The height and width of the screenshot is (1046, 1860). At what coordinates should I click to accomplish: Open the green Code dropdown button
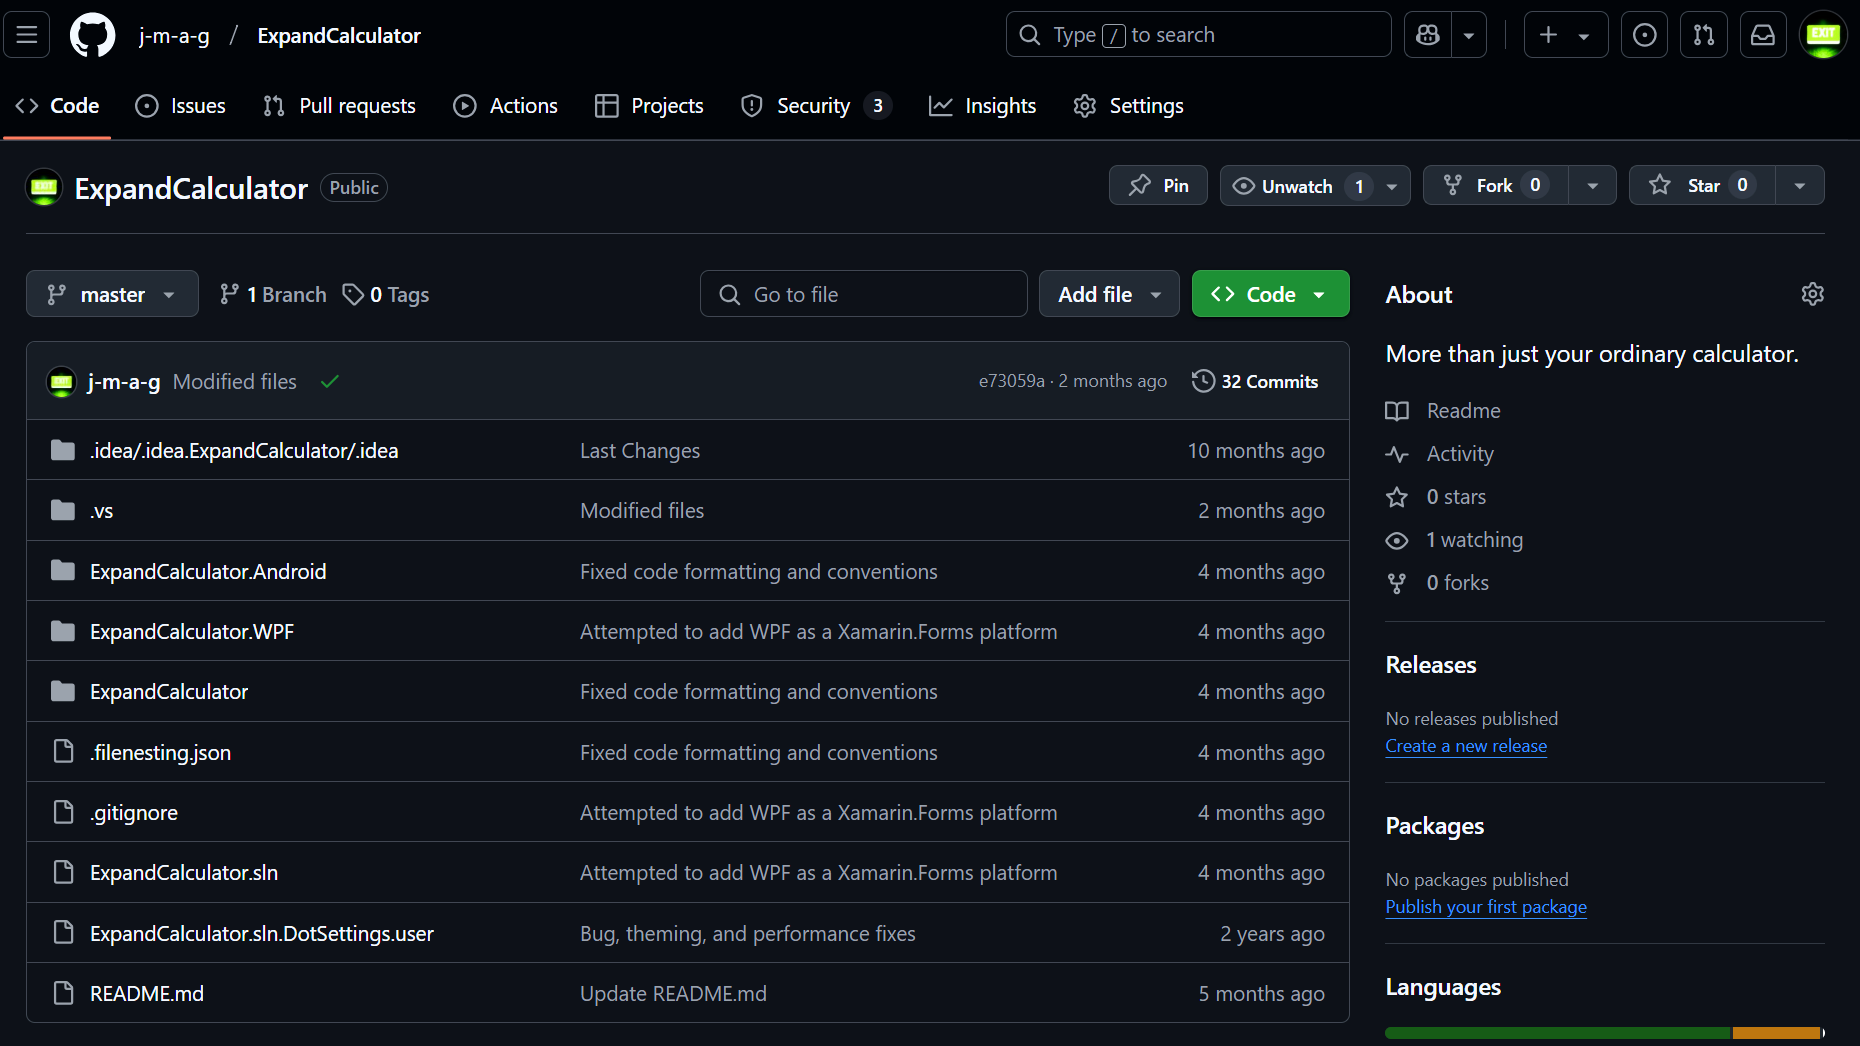[x=1270, y=294]
